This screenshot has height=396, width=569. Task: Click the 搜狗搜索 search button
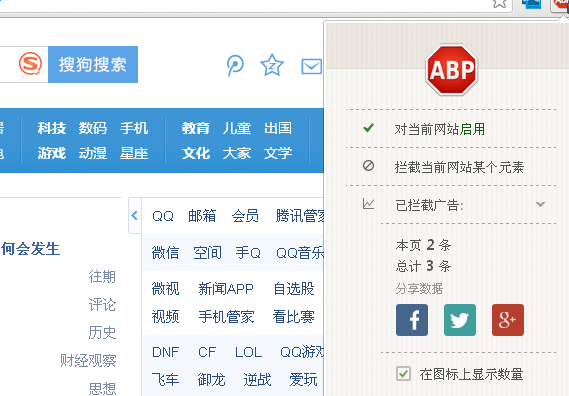click(x=93, y=65)
